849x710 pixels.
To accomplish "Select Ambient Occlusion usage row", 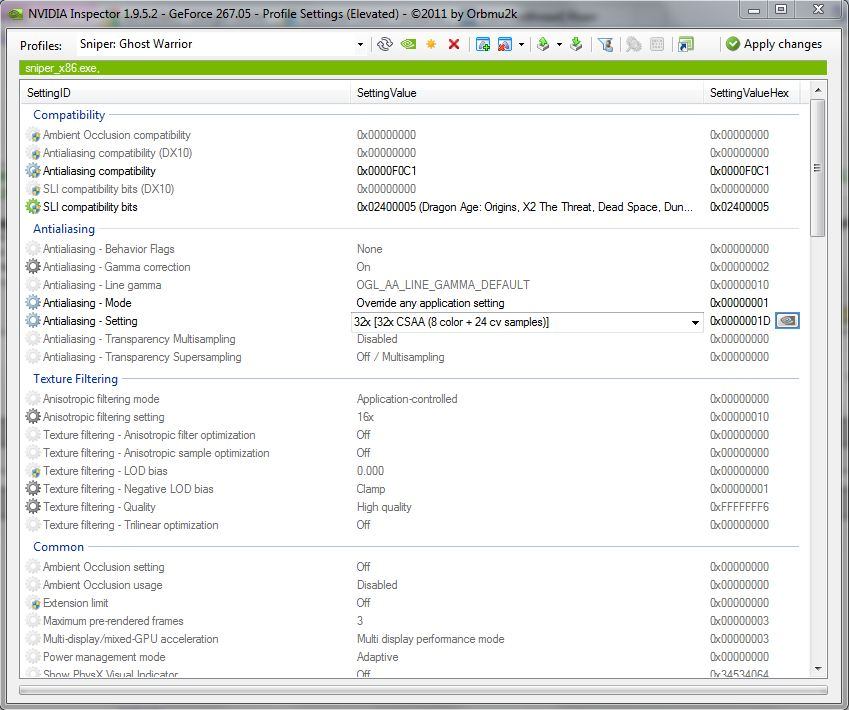I will pos(412,585).
